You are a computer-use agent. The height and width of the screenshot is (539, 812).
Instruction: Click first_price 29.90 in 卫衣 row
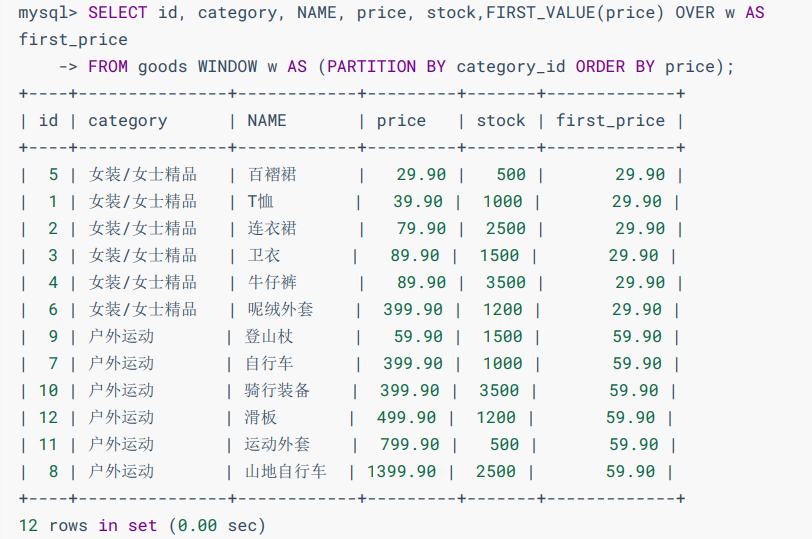(x=633, y=255)
